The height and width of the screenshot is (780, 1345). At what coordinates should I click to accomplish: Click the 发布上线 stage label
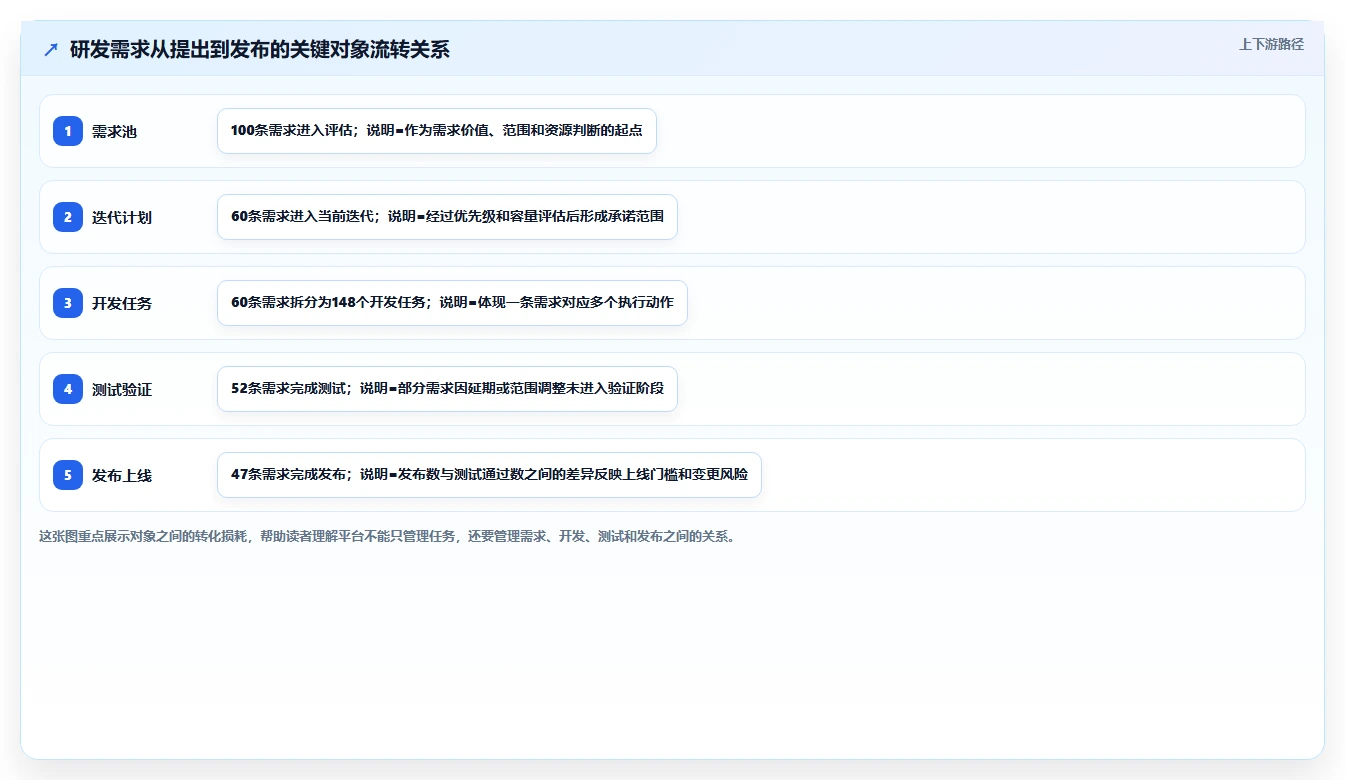122,475
